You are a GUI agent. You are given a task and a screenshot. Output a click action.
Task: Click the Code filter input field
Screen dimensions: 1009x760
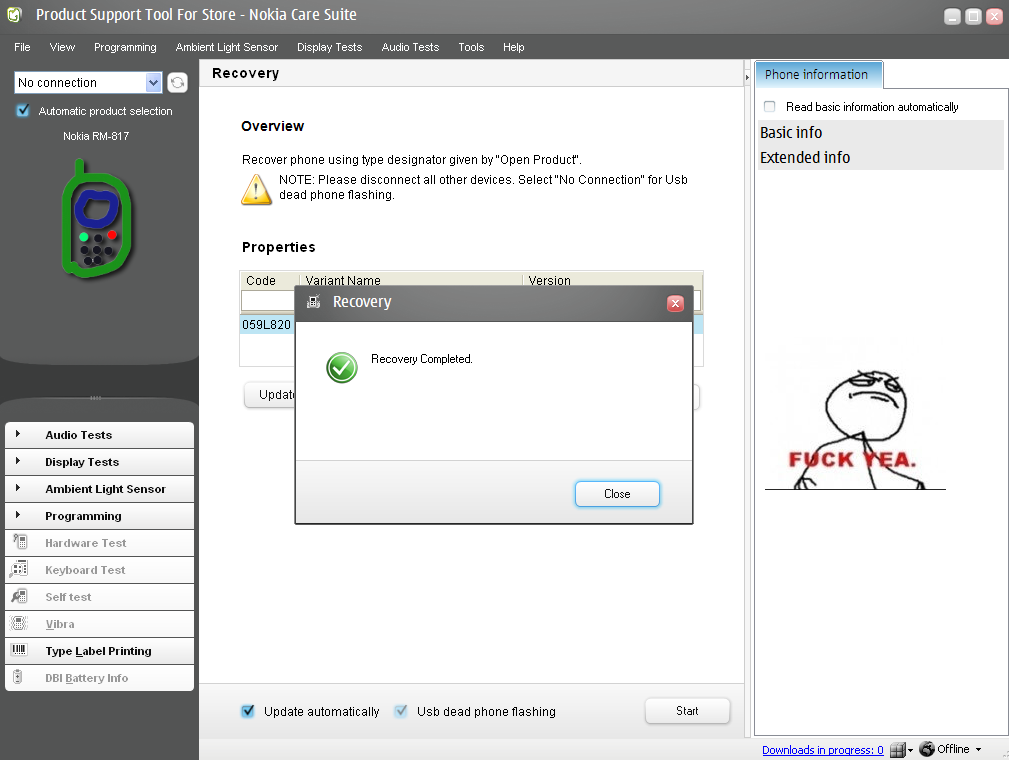[268, 301]
